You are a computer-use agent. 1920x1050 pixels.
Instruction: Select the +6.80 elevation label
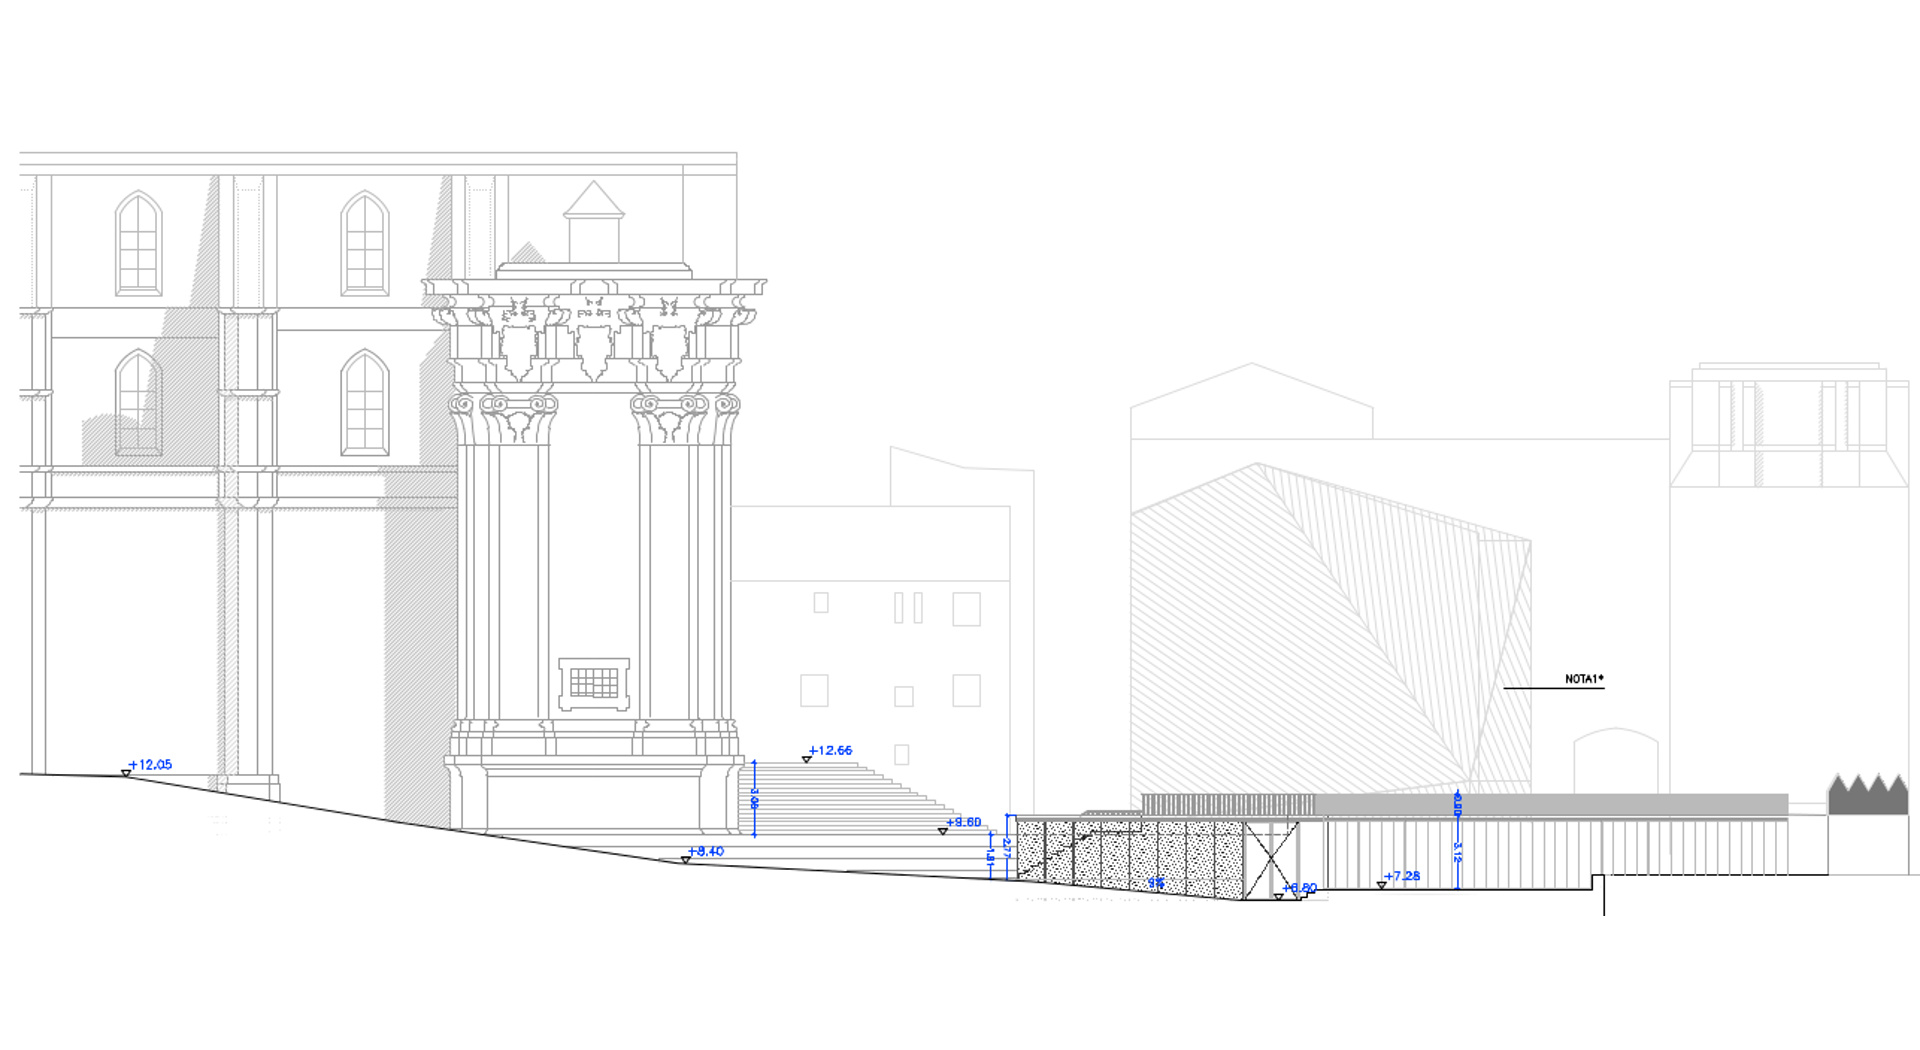coord(1301,888)
